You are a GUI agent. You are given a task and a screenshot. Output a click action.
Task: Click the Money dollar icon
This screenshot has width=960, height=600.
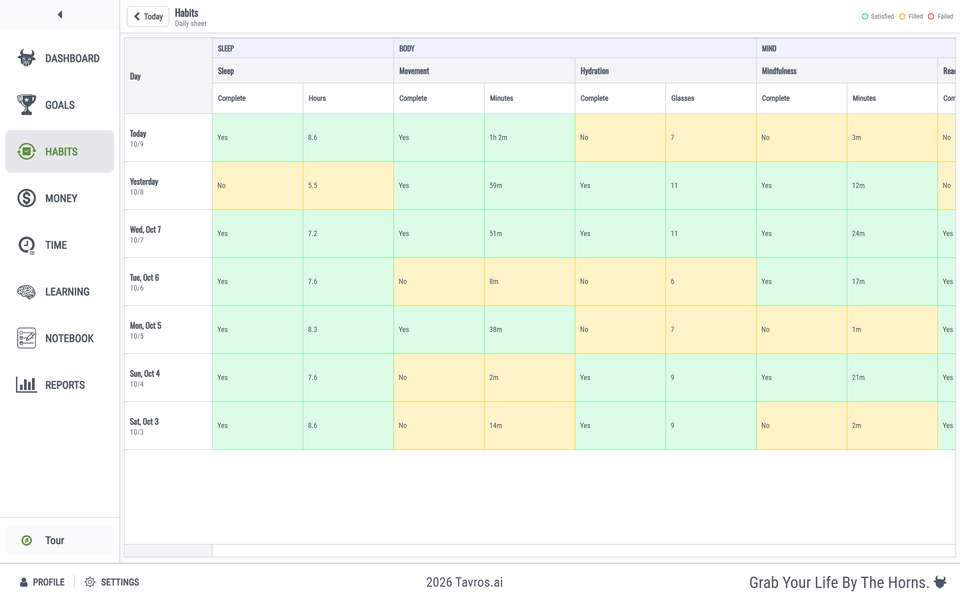tap(26, 198)
